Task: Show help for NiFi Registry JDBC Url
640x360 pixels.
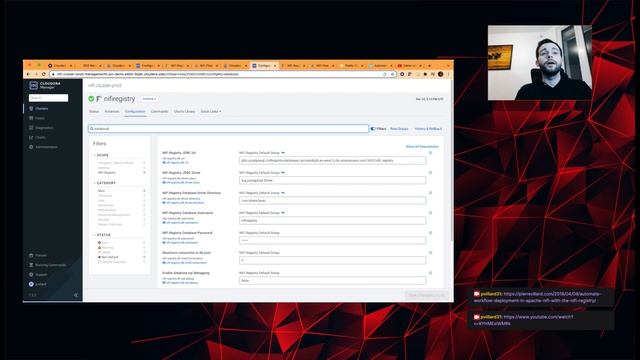Action: tap(430, 153)
